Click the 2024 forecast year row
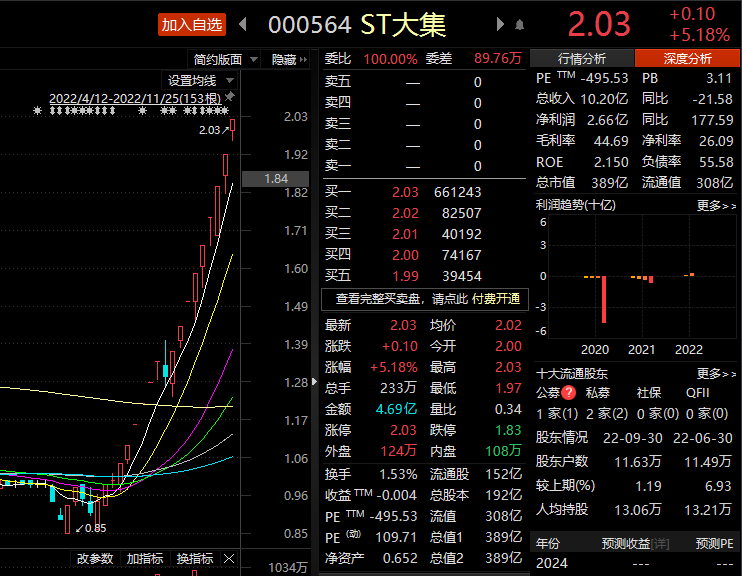742x576 pixels. 634,563
